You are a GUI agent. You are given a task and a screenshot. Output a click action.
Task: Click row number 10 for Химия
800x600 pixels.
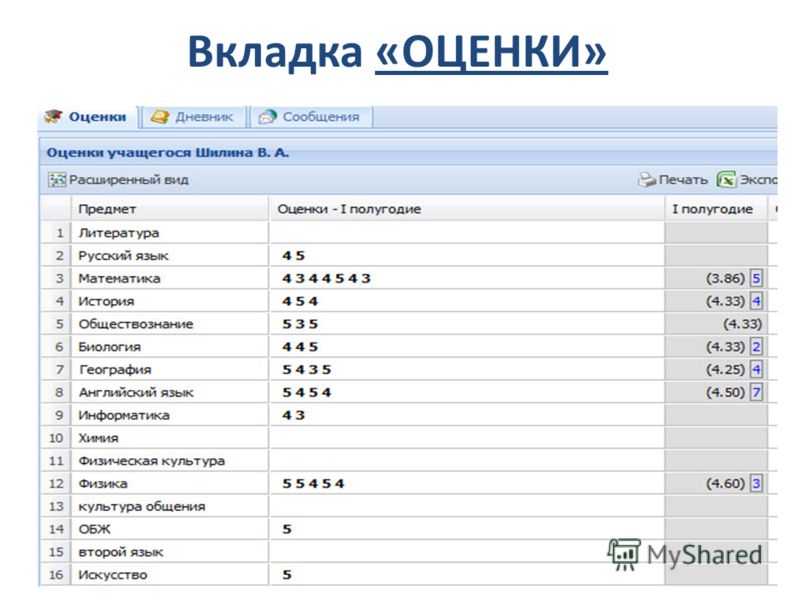pos(56,438)
